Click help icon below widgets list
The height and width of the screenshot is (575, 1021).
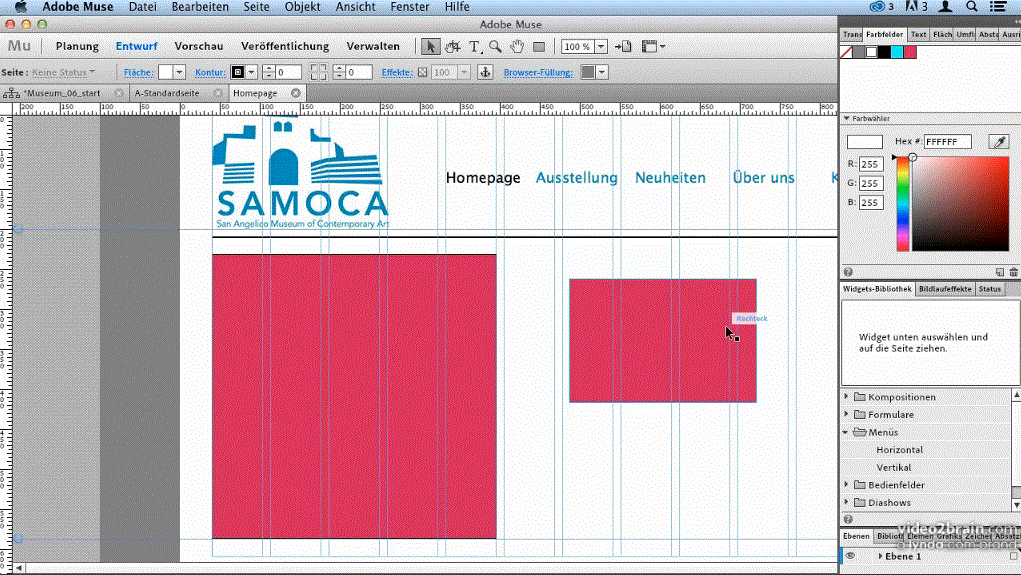(848, 519)
